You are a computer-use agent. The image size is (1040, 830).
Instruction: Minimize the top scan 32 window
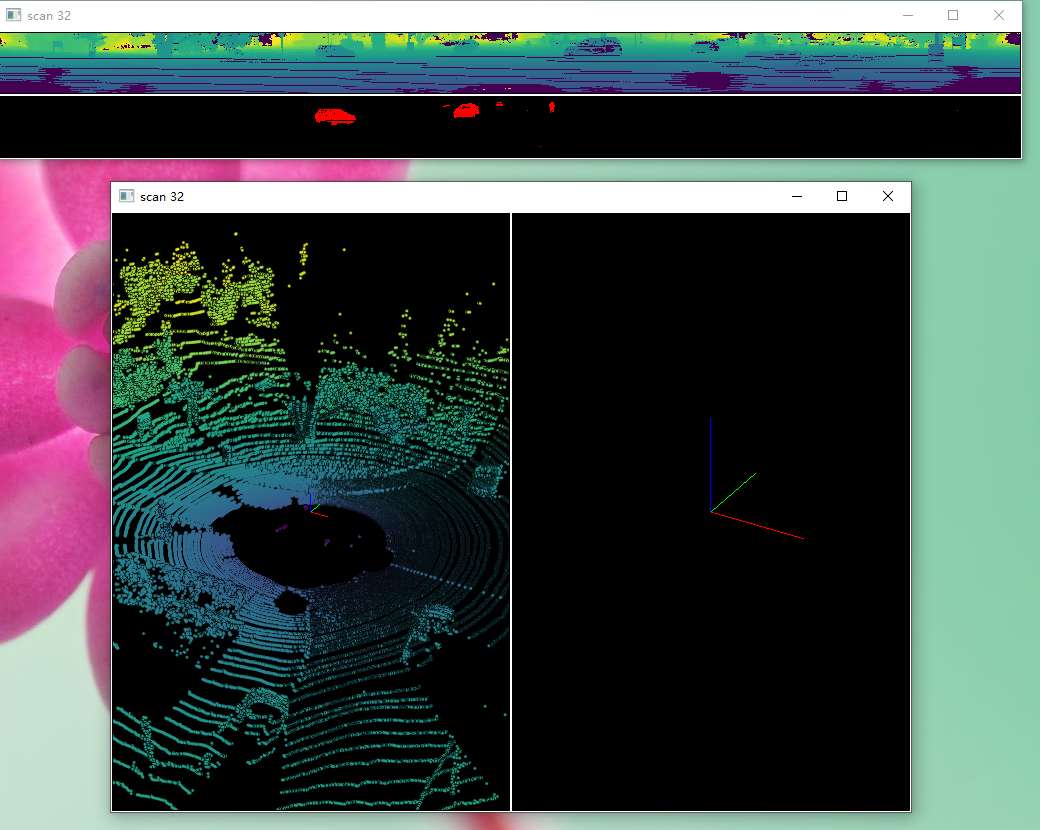pyautogui.click(x=908, y=15)
